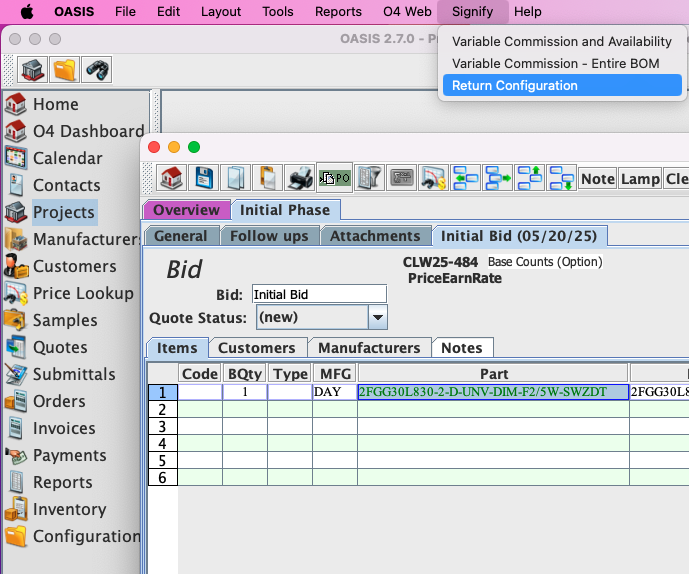This screenshot has height=574, width=689.
Task: Click the Lamp button
Action: [x=640, y=179]
